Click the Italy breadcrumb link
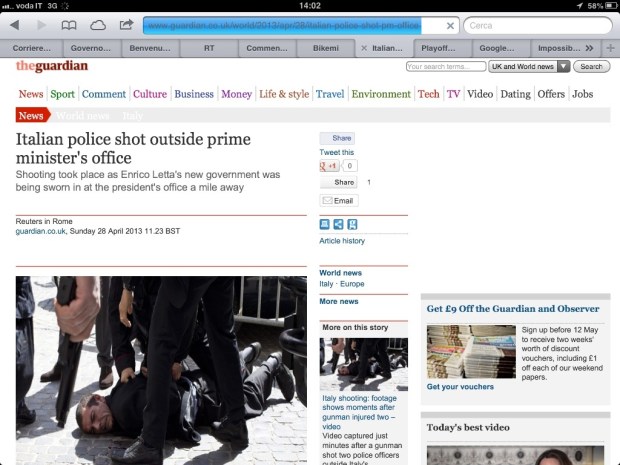 pos(132,116)
